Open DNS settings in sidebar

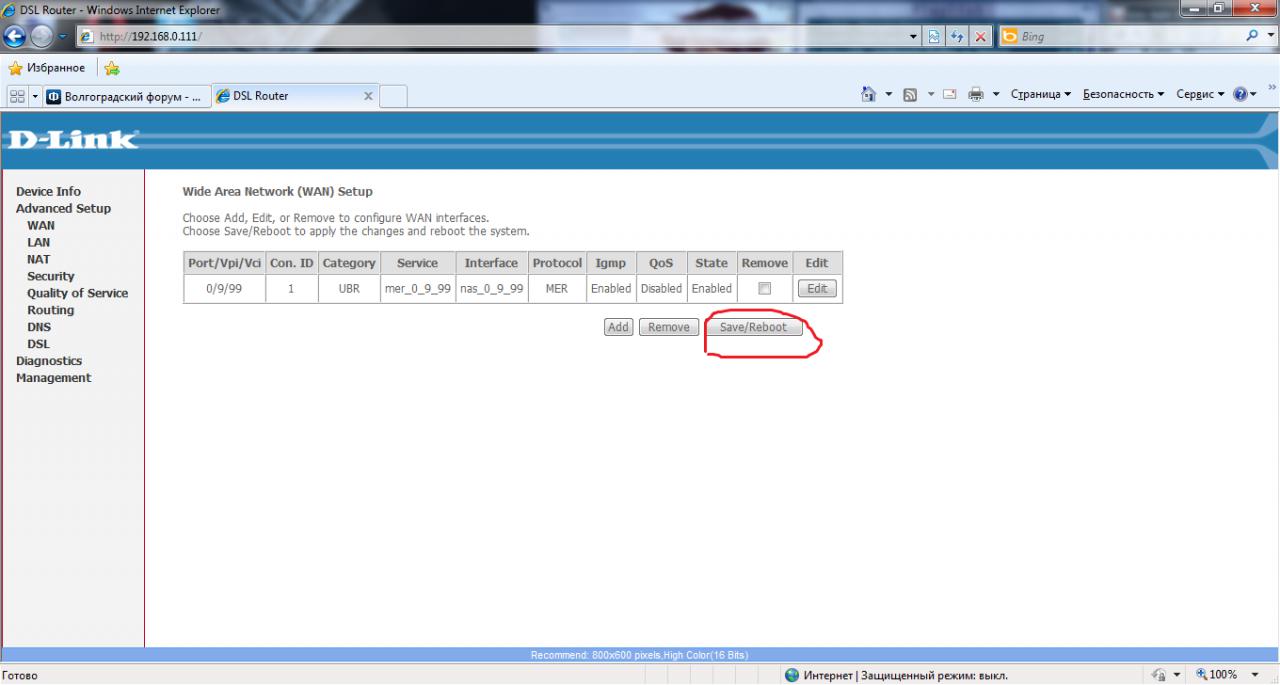(x=39, y=327)
